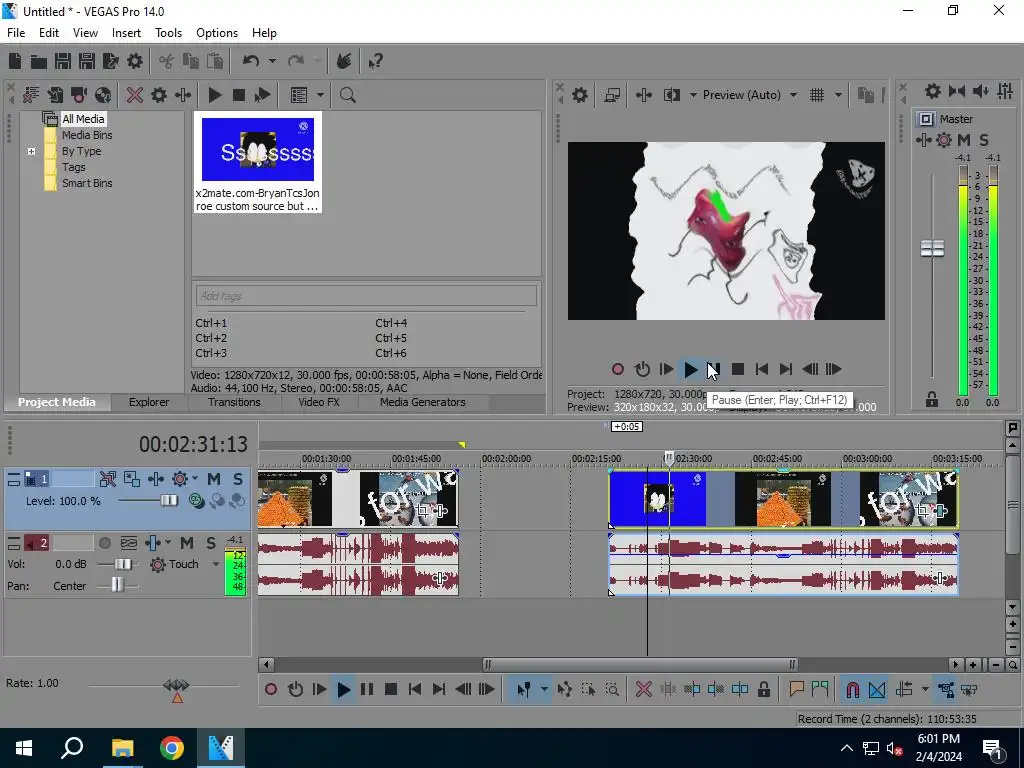Viewport: 1024px width, 768px height.
Task: Switch to the Explorer tab
Action: pos(149,402)
